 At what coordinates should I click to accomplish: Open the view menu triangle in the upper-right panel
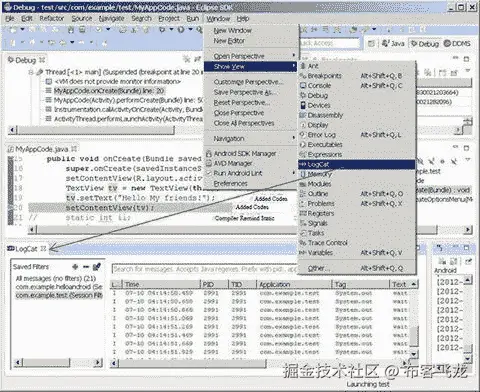(x=468, y=70)
